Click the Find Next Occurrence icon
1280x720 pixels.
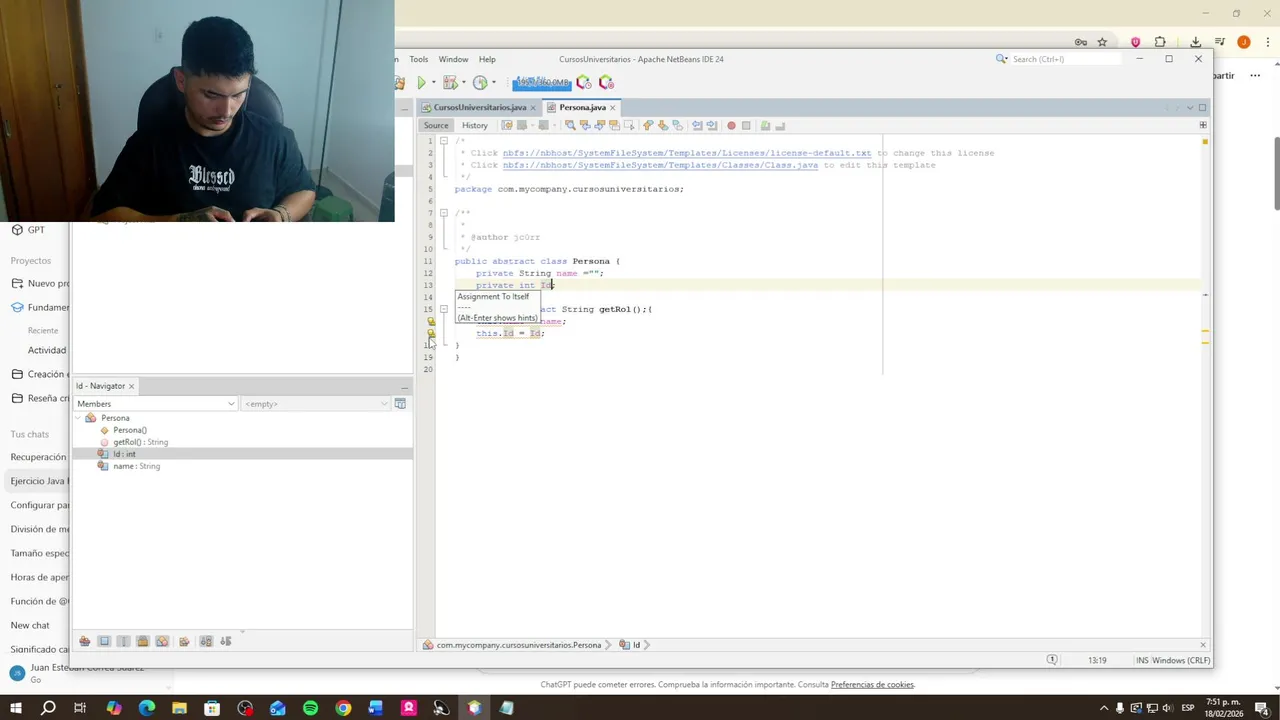coord(599,125)
